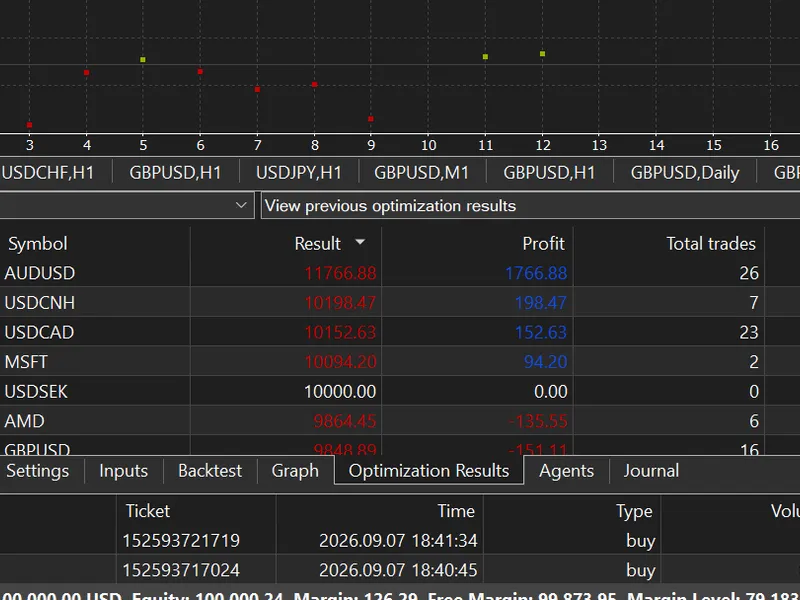Toggle the Result column sort arrow
The height and width of the screenshot is (600, 800).
[x=360, y=242]
